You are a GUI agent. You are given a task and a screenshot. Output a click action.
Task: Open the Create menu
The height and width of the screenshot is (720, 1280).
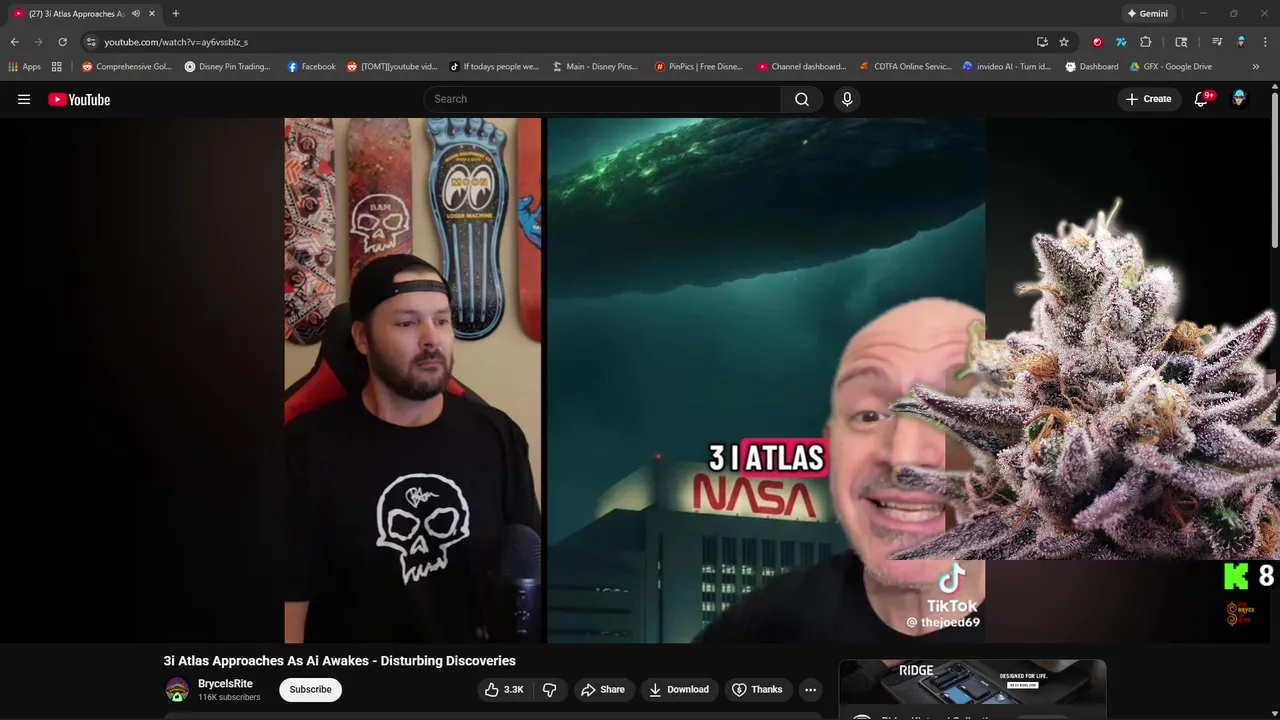pos(1148,99)
